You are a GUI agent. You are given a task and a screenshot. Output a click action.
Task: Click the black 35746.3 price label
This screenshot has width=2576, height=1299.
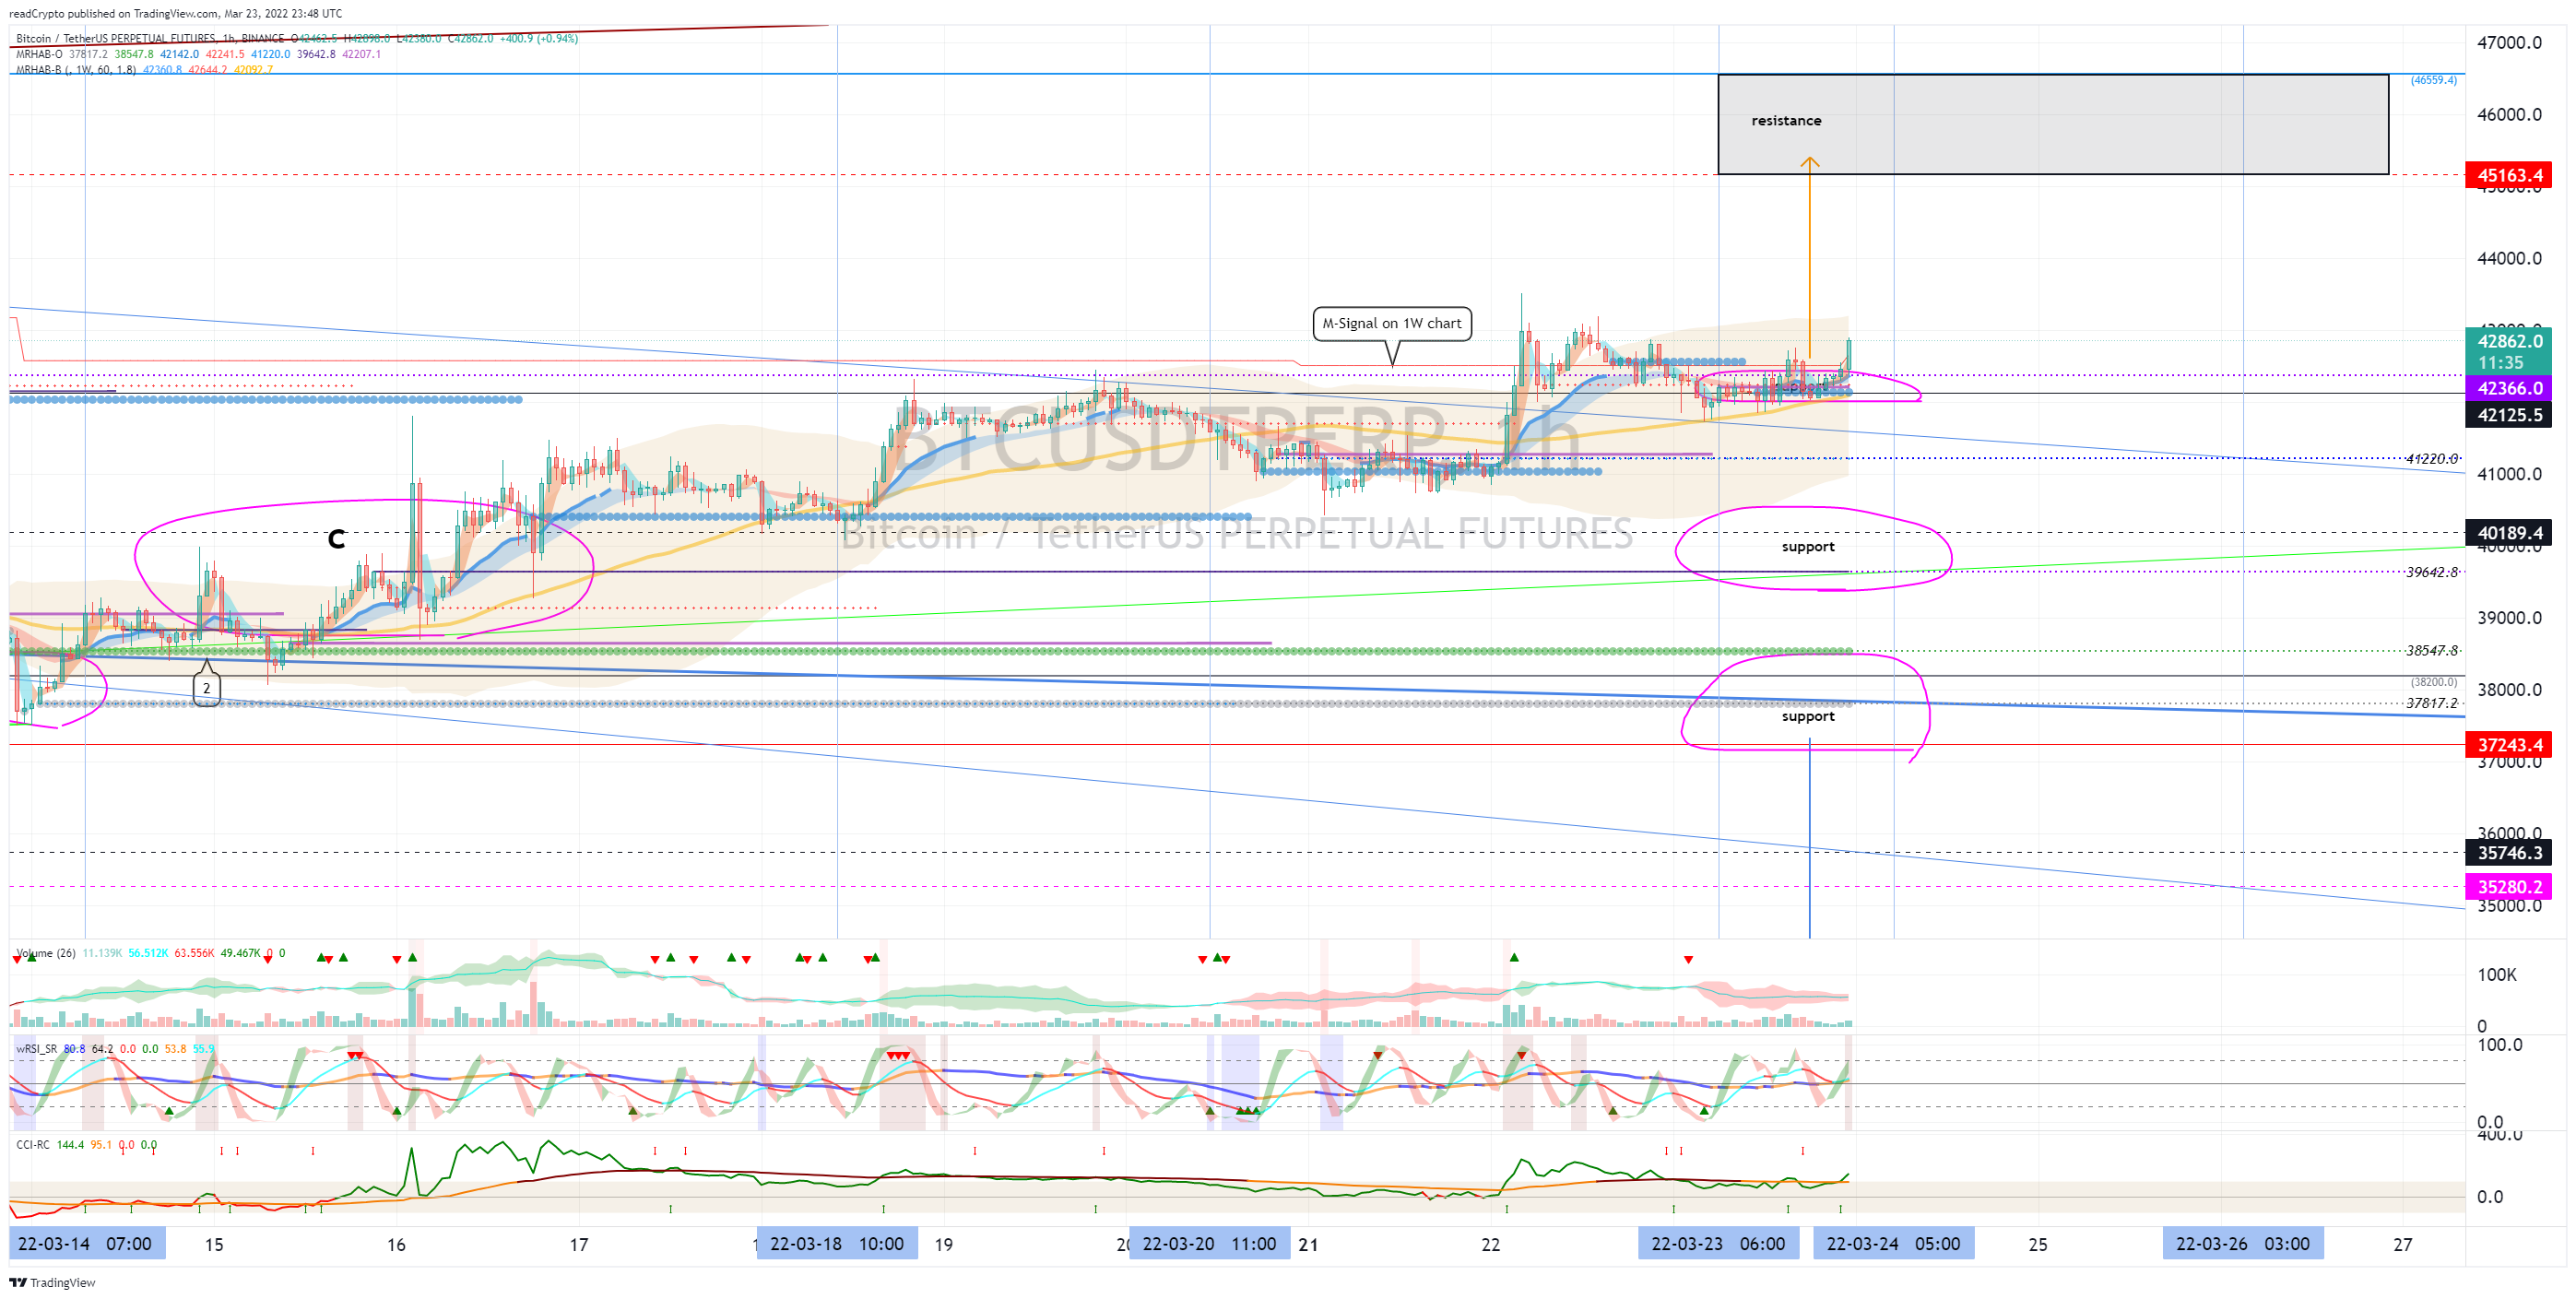(x=2509, y=853)
